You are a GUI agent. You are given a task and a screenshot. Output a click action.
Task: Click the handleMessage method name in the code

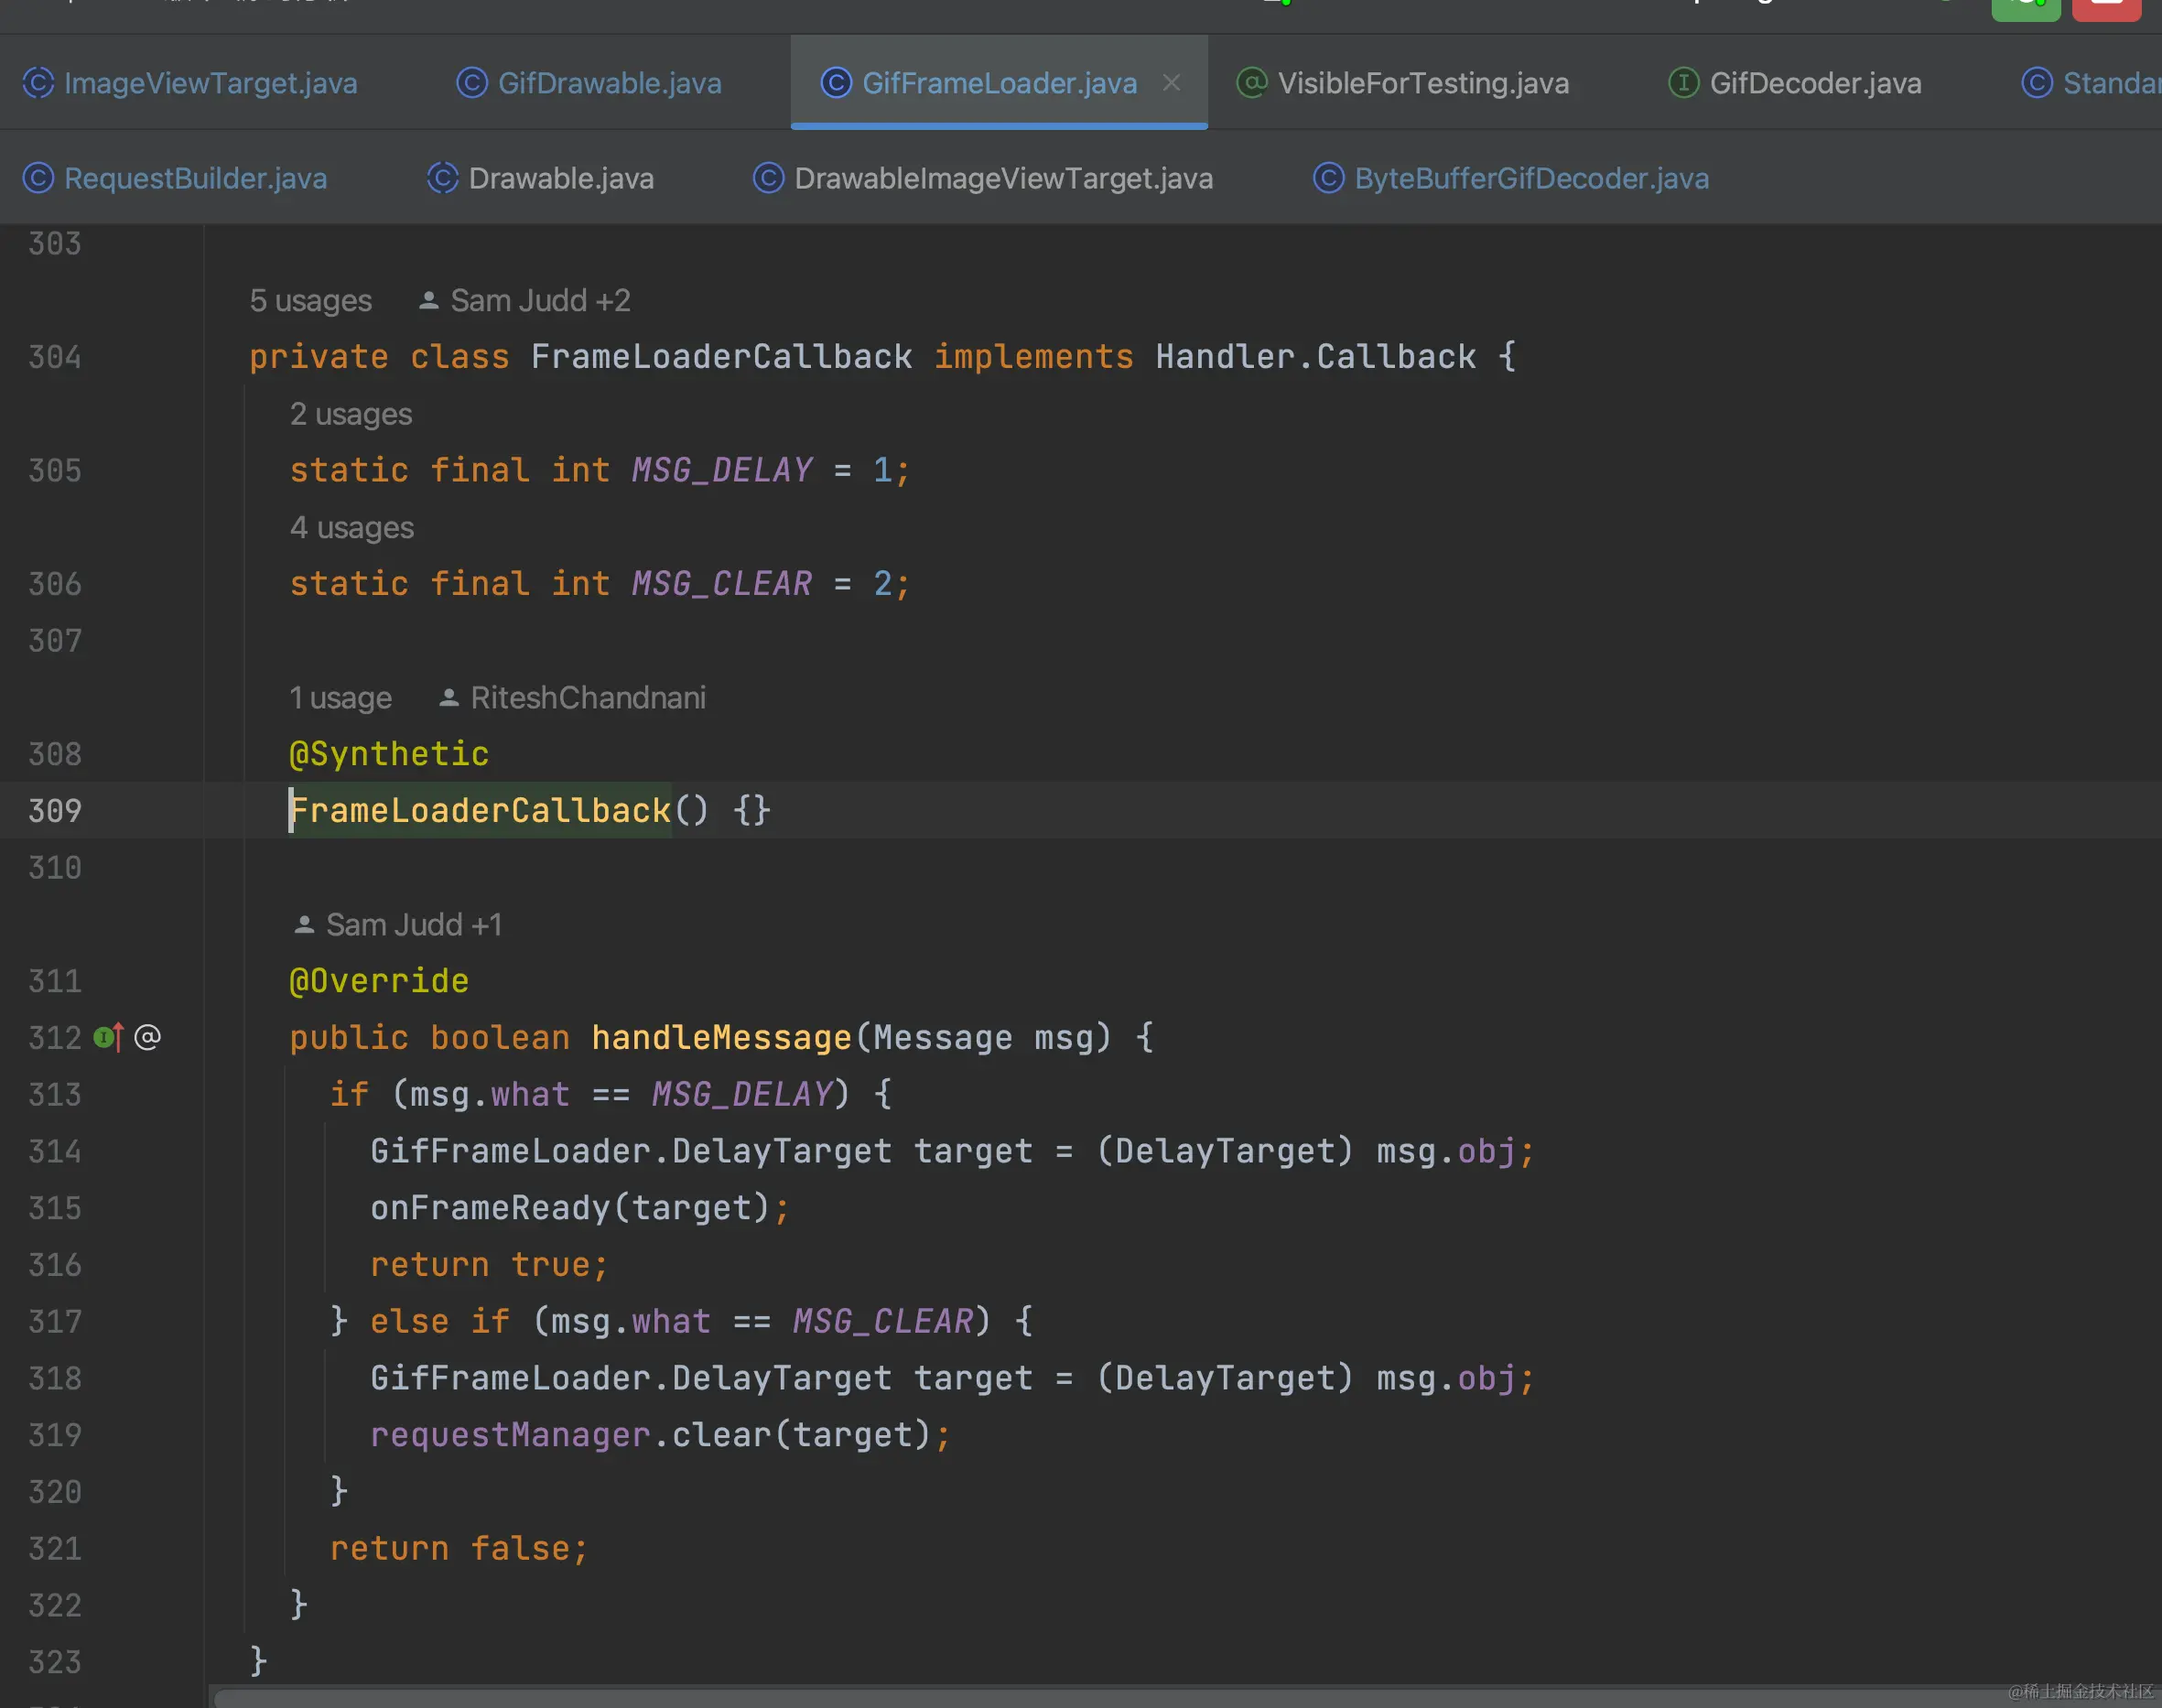coord(720,1037)
